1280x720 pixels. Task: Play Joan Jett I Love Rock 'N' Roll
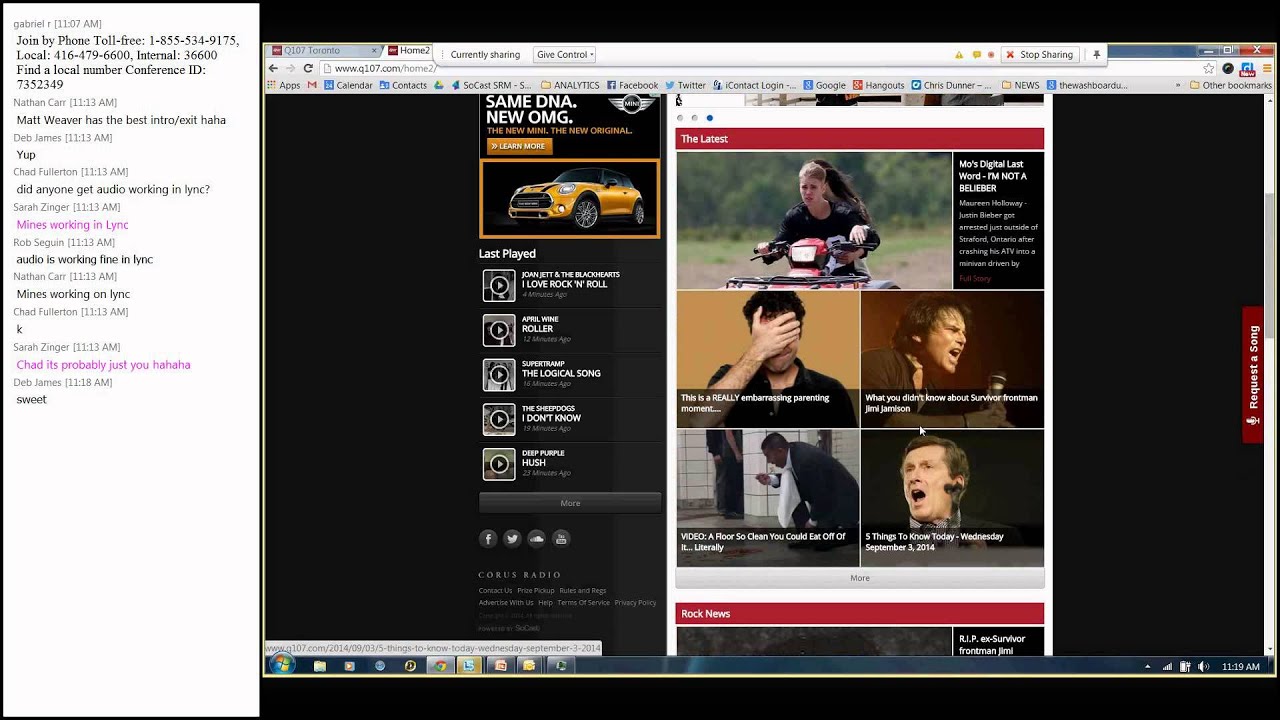499,286
